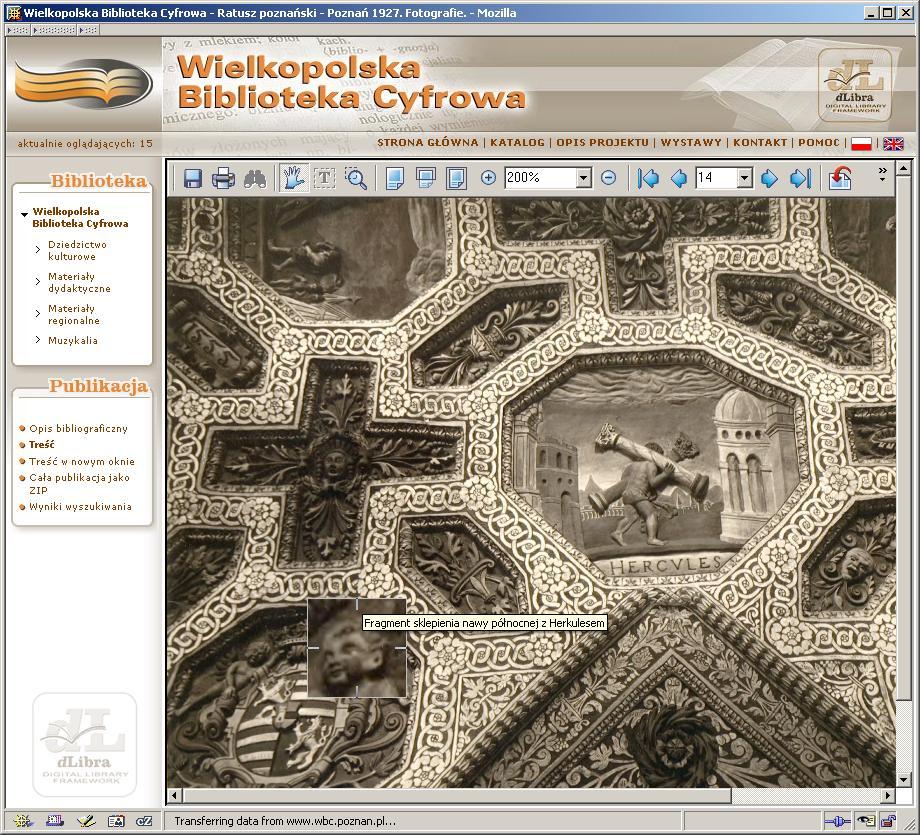Click the Mozilla window title bar icon
Viewport: 920px width, 835px height.
point(12,12)
